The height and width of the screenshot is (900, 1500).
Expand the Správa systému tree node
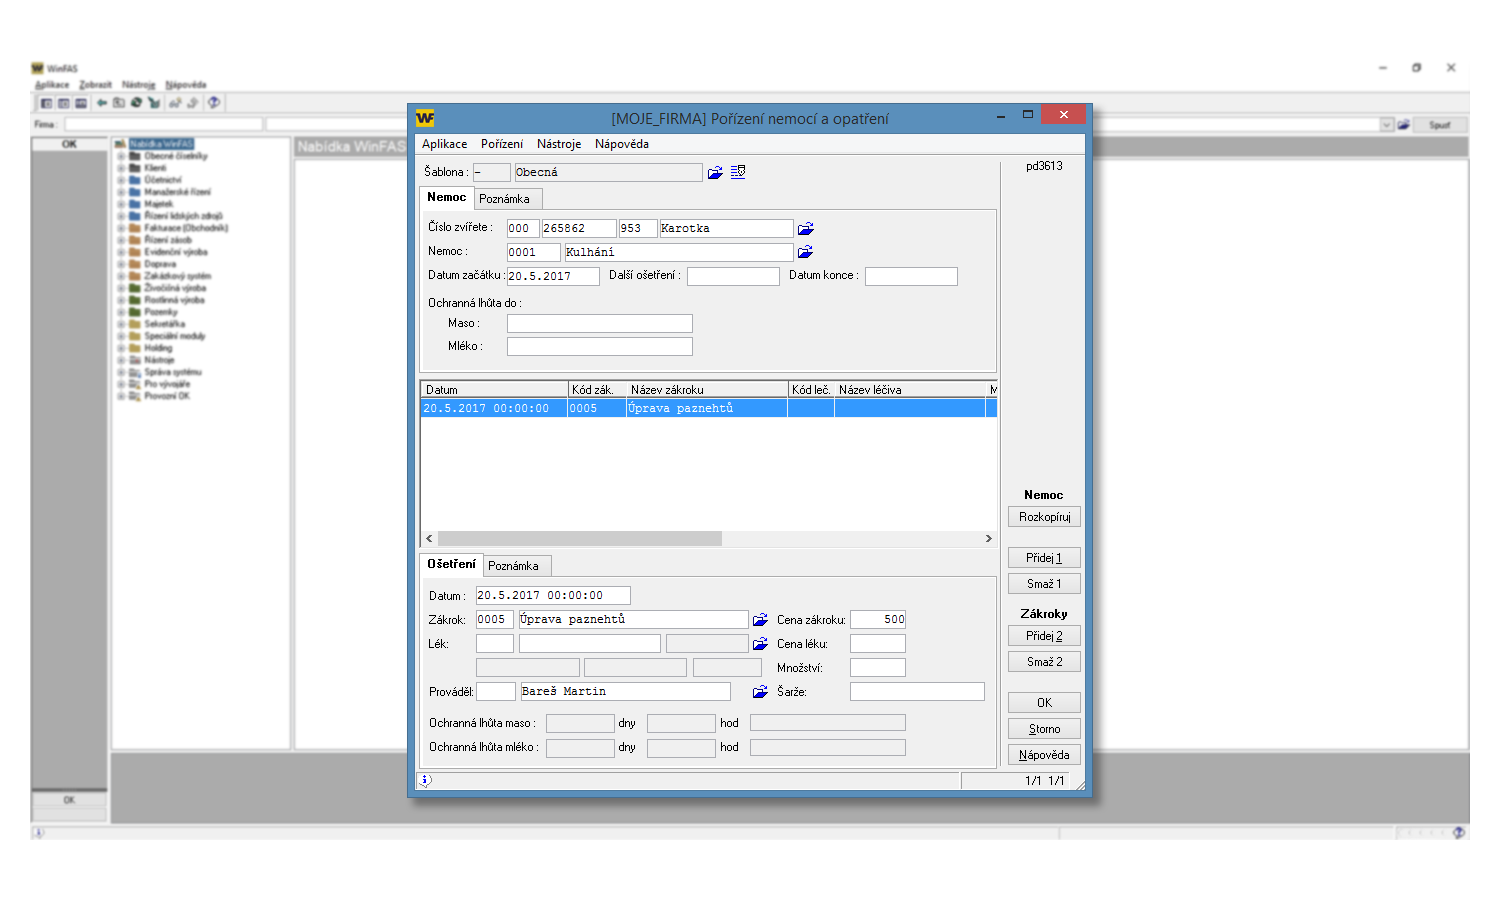point(121,372)
